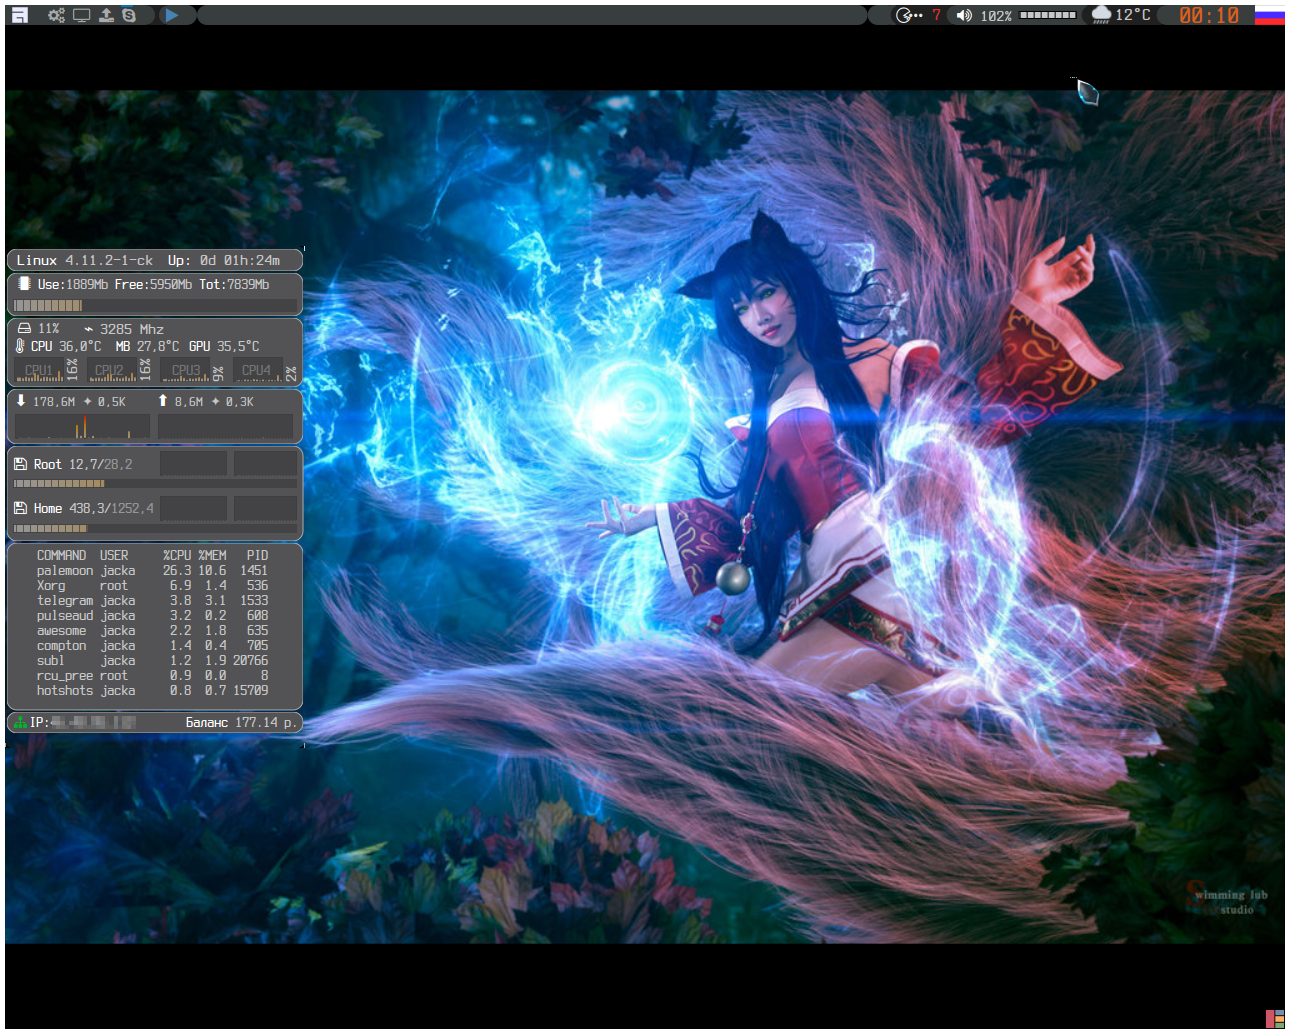This screenshot has height=1034, width=1290.
Task: Click the rainy cloud weather icon
Action: [1101, 15]
